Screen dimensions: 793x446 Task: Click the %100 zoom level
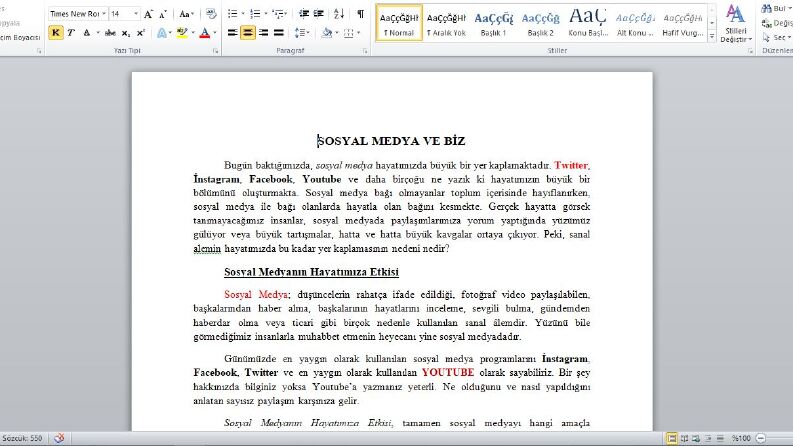[741, 438]
